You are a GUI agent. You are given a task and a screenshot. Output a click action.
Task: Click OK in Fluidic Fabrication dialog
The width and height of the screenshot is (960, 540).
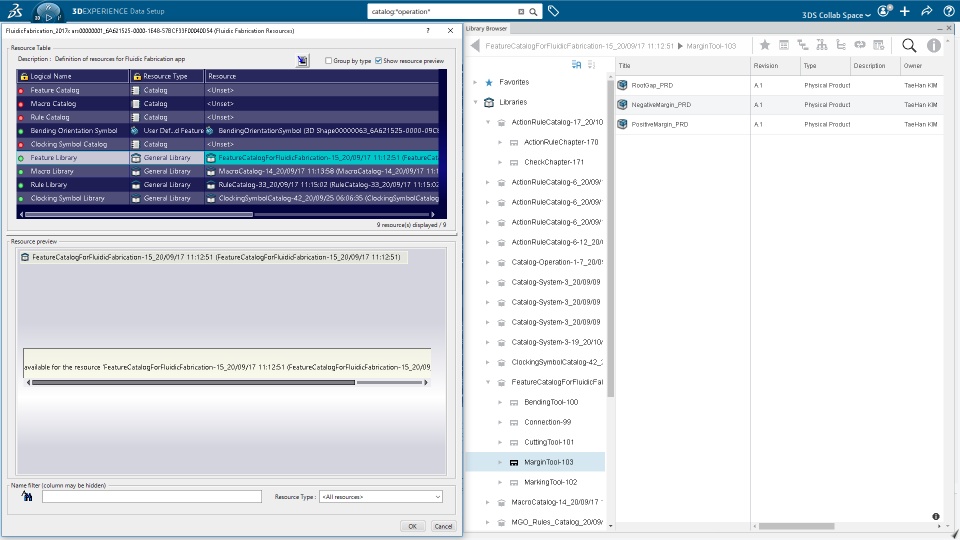[413, 526]
